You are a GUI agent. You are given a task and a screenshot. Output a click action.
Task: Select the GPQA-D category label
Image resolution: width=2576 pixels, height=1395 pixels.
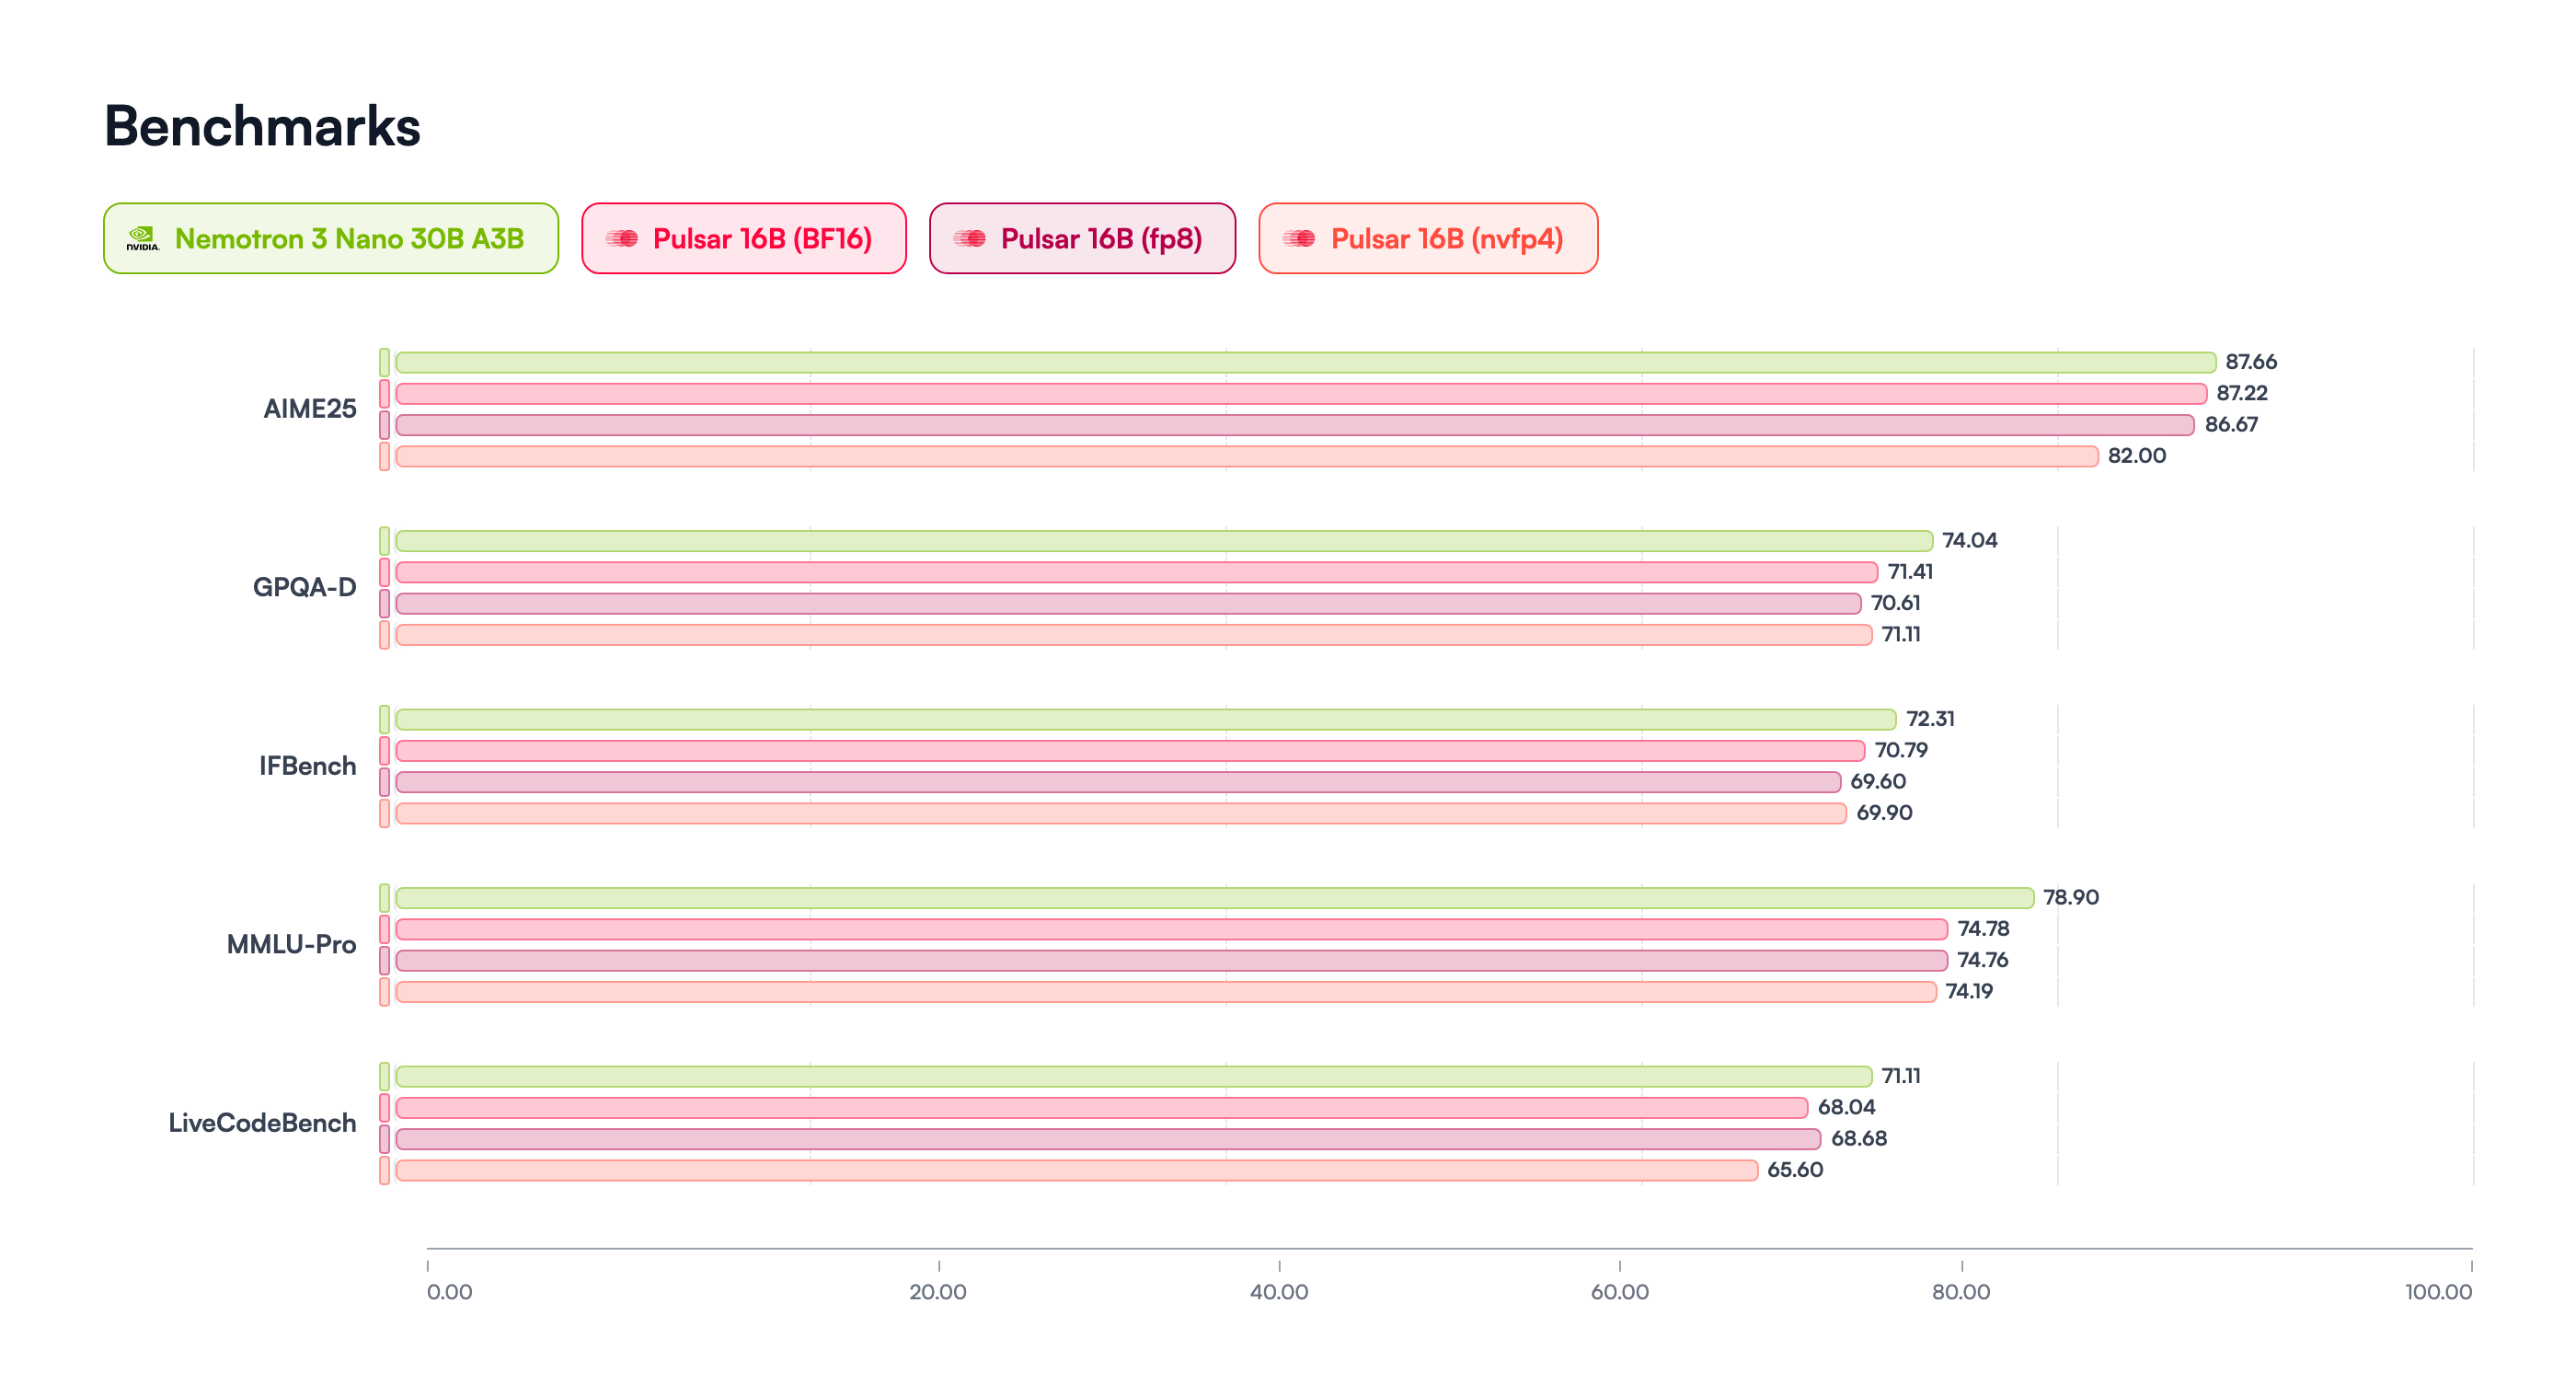tap(304, 587)
